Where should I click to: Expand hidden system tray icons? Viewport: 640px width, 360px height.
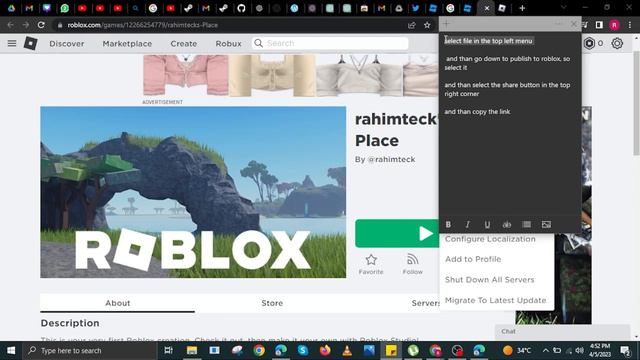tap(546, 351)
